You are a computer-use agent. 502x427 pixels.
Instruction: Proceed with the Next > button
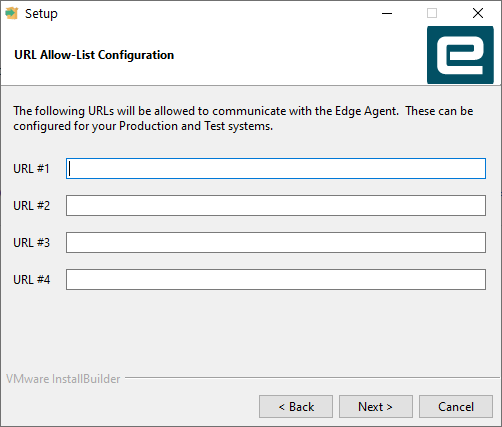tap(376, 407)
